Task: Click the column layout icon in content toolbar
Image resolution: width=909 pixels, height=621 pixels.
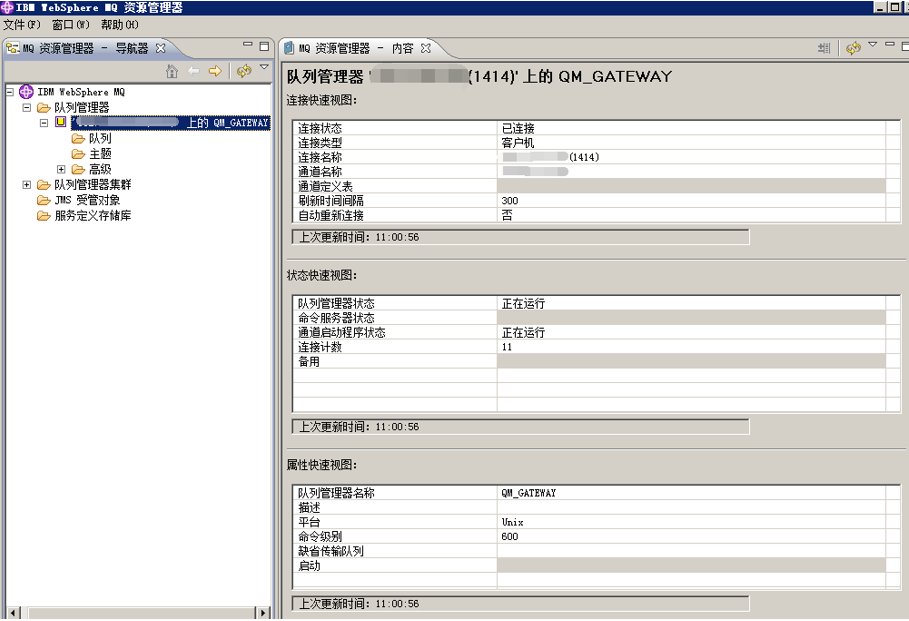Action: [824, 48]
